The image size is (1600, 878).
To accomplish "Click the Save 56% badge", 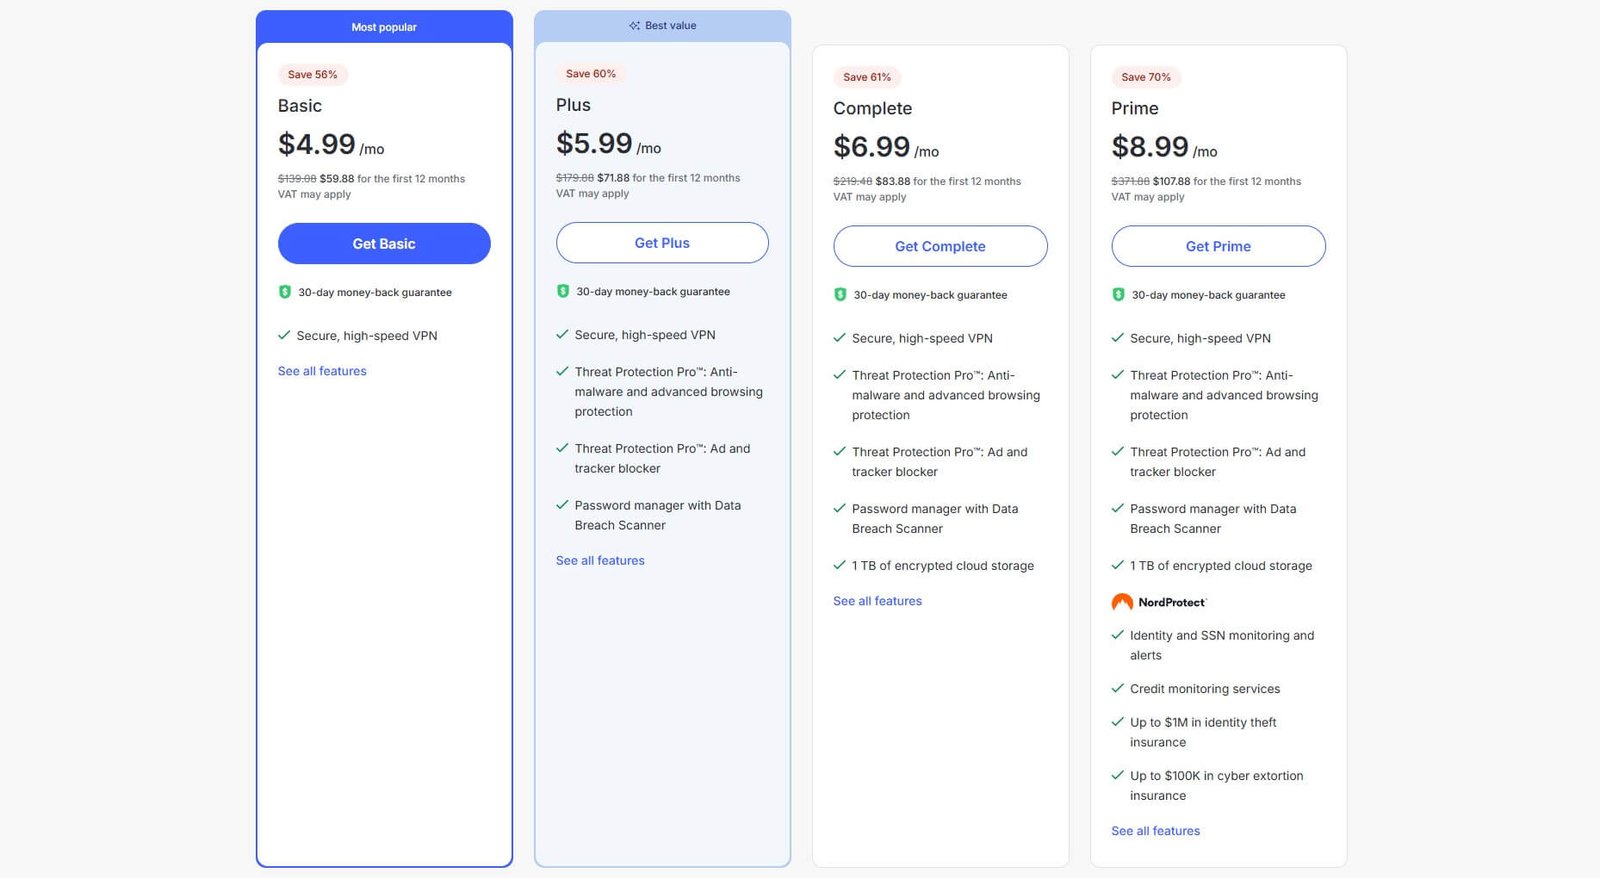I will (x=312, y=75).
